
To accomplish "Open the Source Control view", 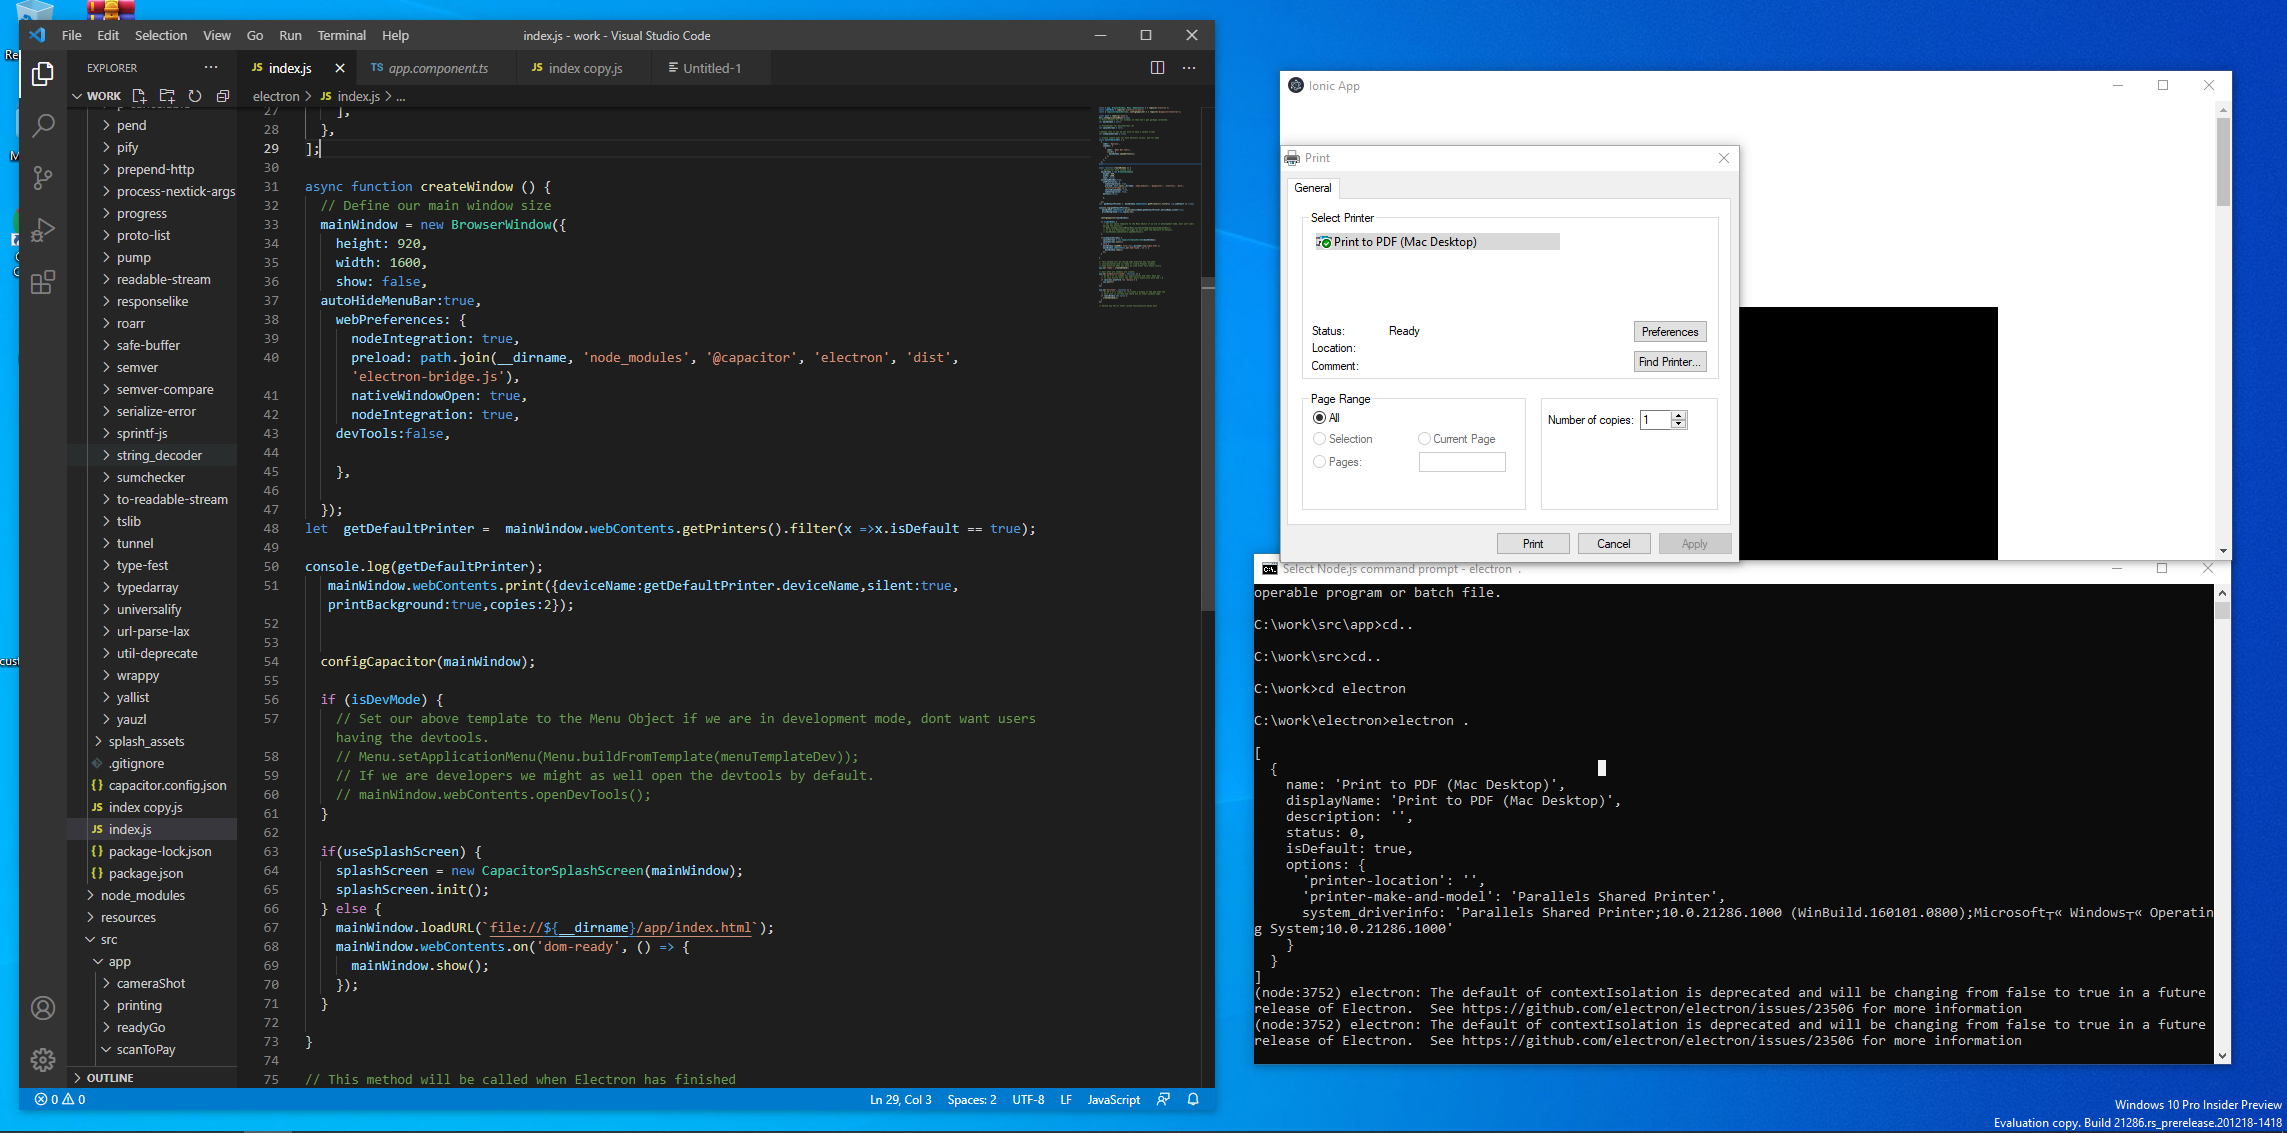I will coord(42,177).
